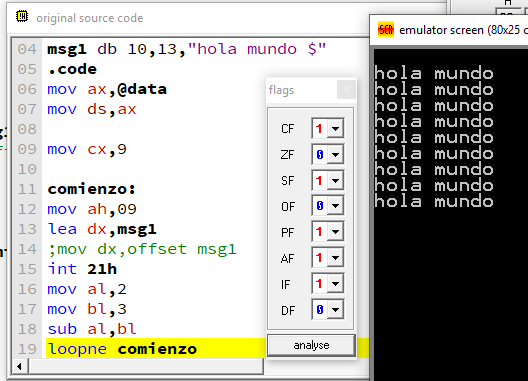Viewport: 528px width, 381px height.
Task: Open the PF flag dropdown
Action: pyautogui.click(x=335, y=232)
